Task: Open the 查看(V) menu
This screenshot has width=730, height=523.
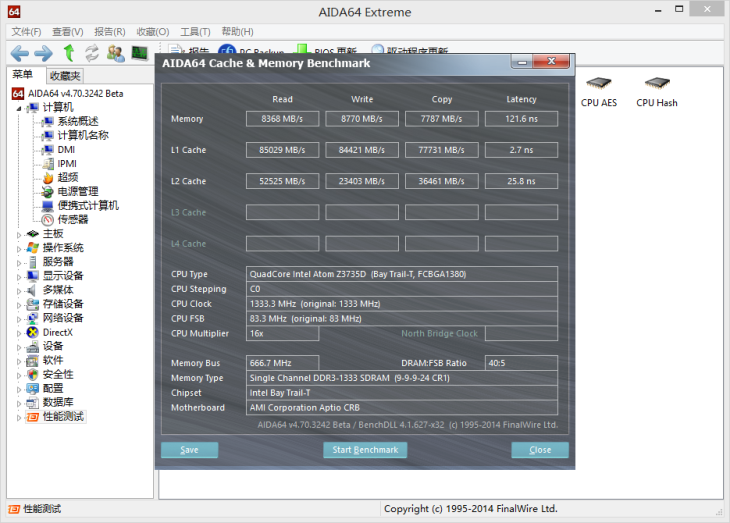Action: [x=68, y=32]
